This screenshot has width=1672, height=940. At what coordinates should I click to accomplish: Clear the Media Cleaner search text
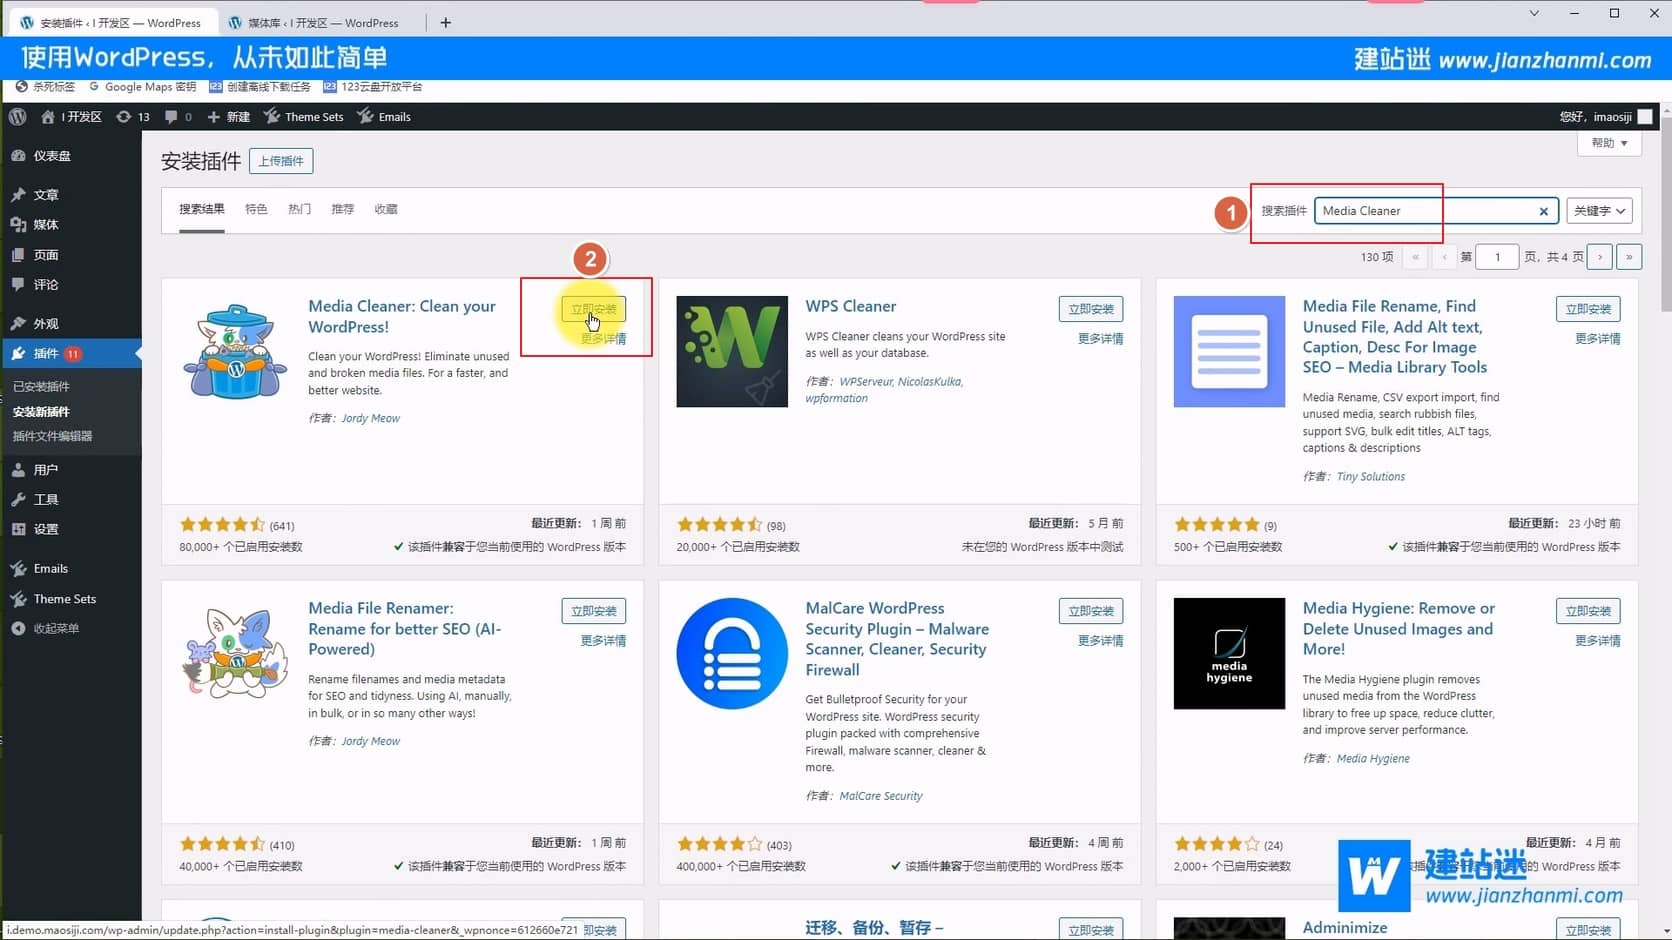[1543, 211]
